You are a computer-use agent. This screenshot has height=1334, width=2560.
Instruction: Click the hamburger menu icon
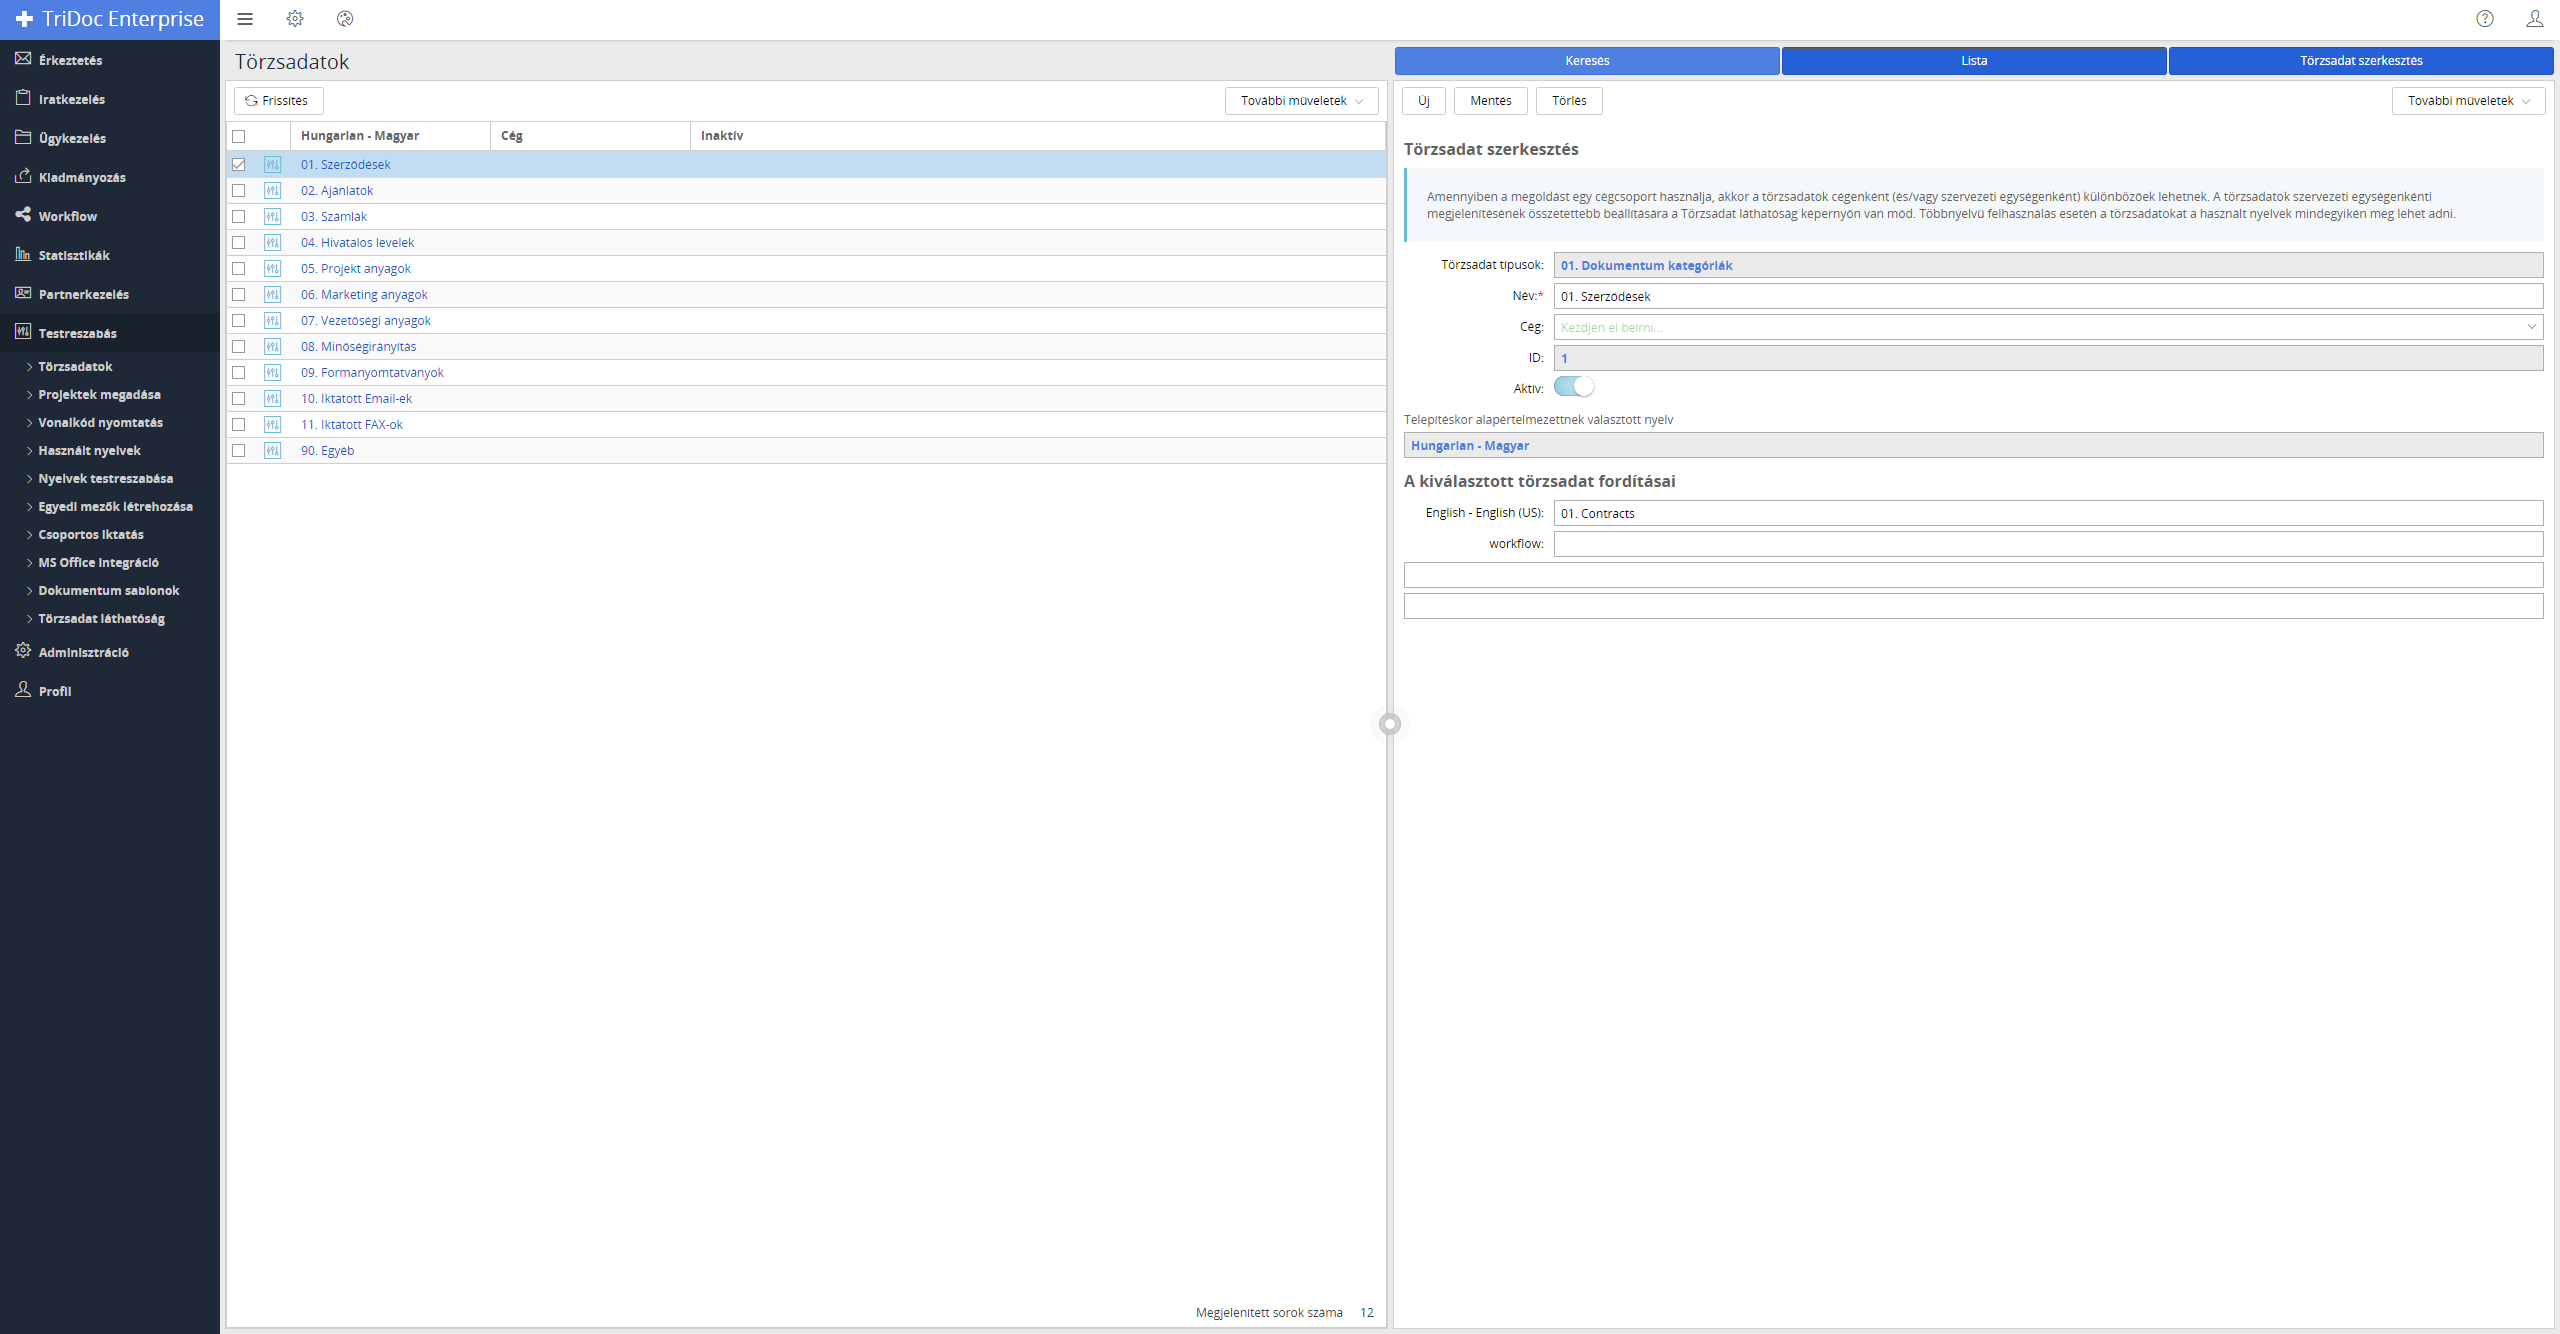pos(245,19)
